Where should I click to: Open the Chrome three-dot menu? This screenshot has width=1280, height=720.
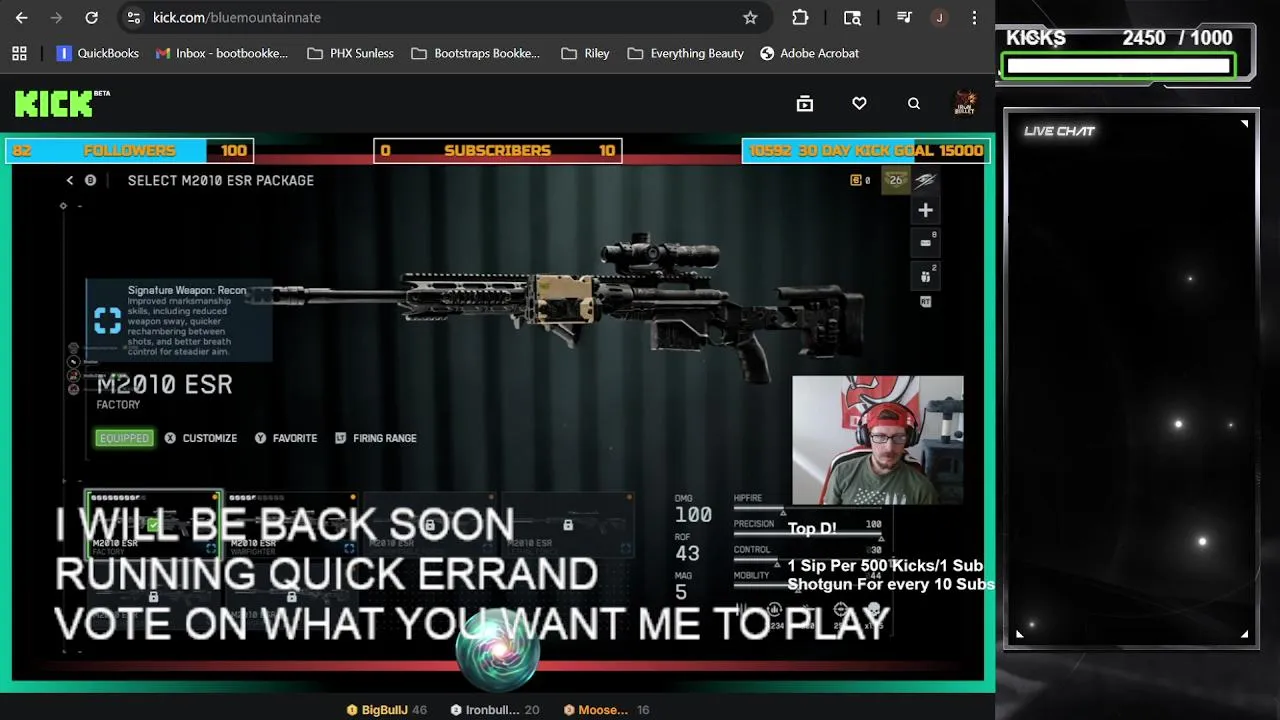click(x=974, y=17)
